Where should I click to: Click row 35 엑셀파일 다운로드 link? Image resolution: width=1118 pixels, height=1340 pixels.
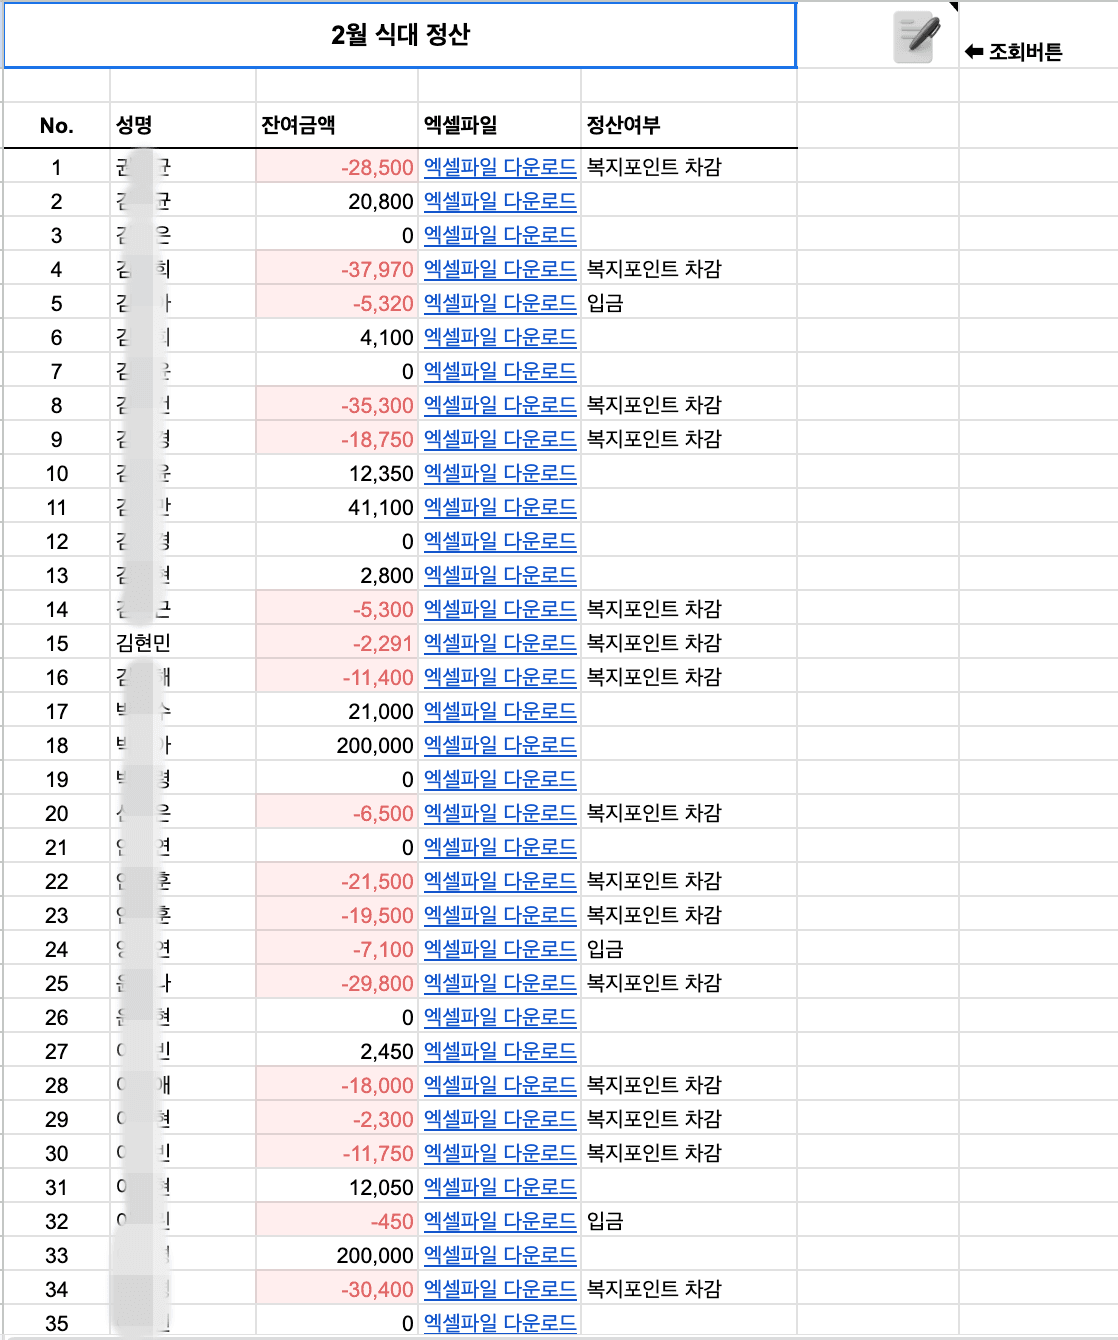point(500,1322)
